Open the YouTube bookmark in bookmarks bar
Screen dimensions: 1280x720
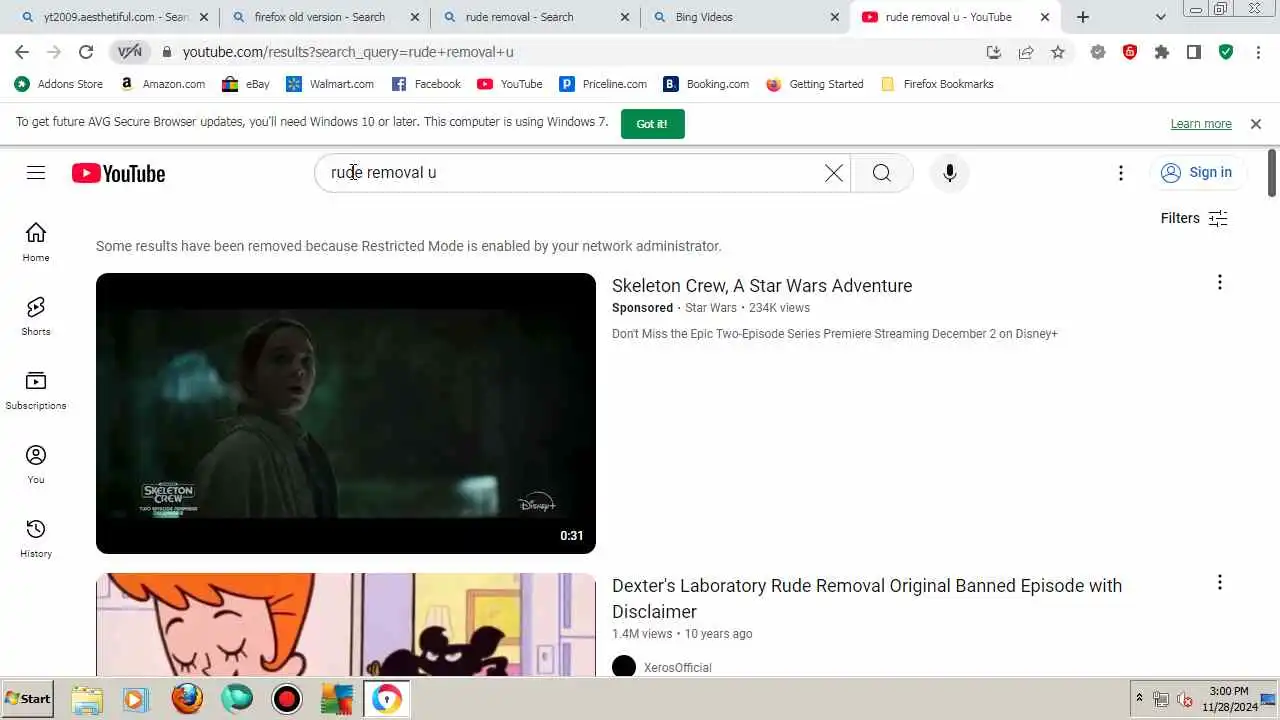click(x=510, y=84)
